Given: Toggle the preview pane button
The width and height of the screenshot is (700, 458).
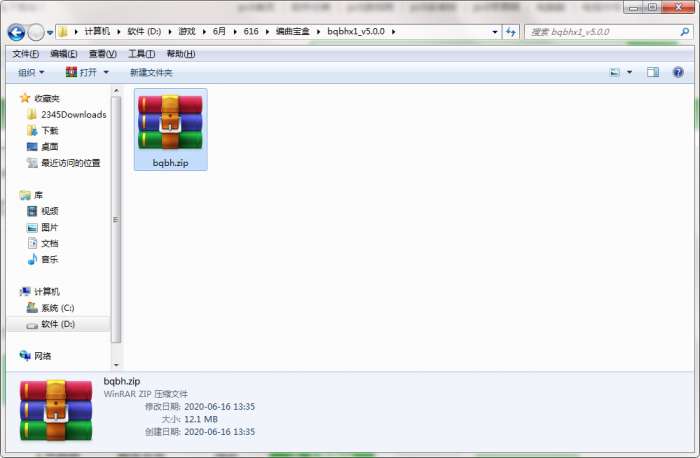Looking at the screenshot, I should pyautogui.click(x=653, y=72).
